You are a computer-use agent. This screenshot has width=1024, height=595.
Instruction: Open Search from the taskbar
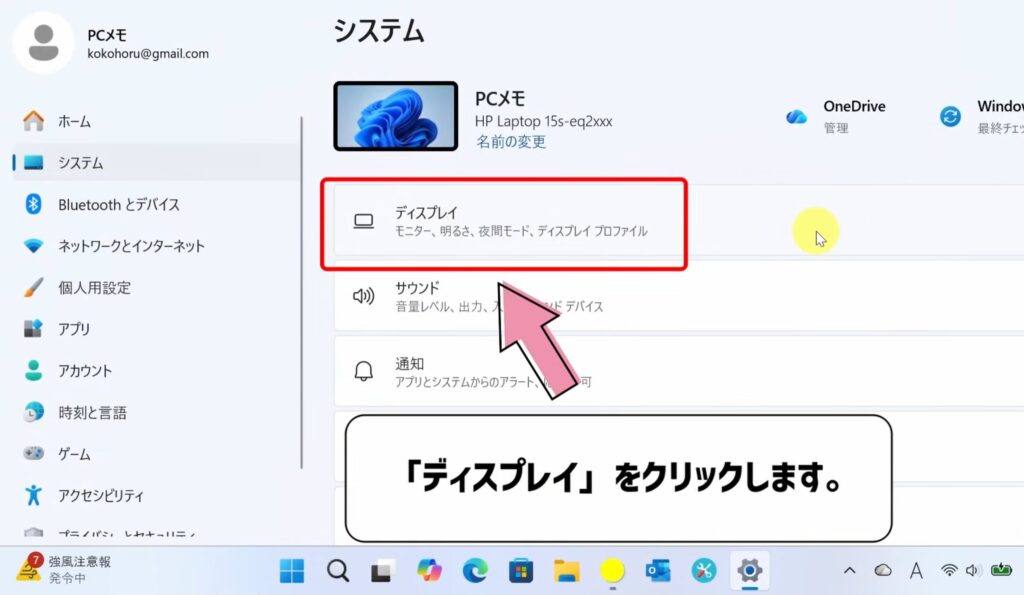pos(336,571)
